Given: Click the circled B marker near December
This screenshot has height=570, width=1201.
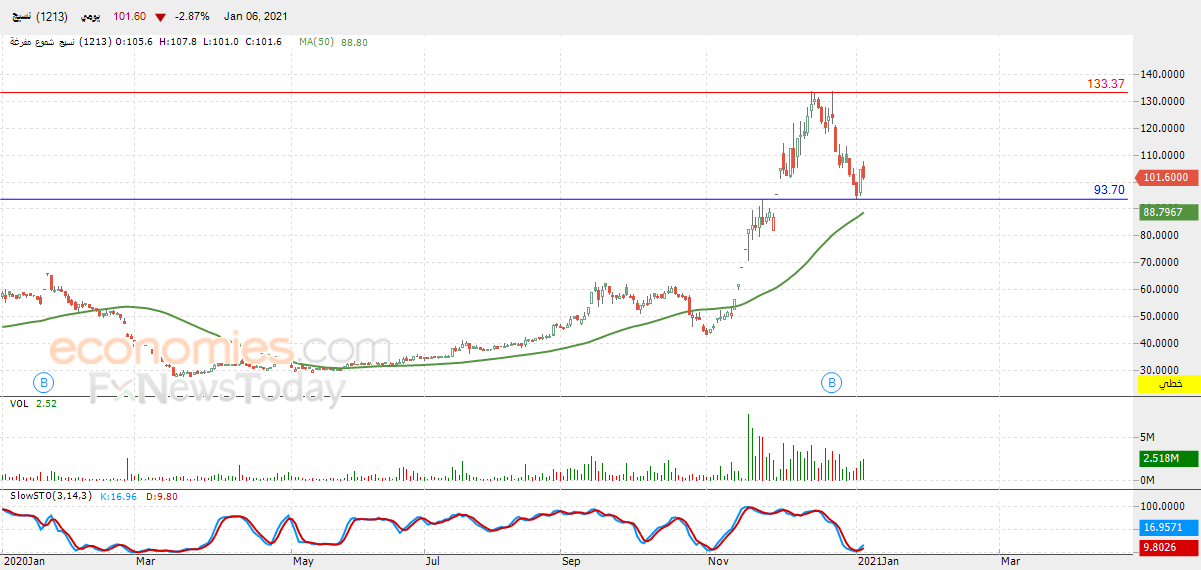Looking at the screenshot, I should tap(832, 381).
